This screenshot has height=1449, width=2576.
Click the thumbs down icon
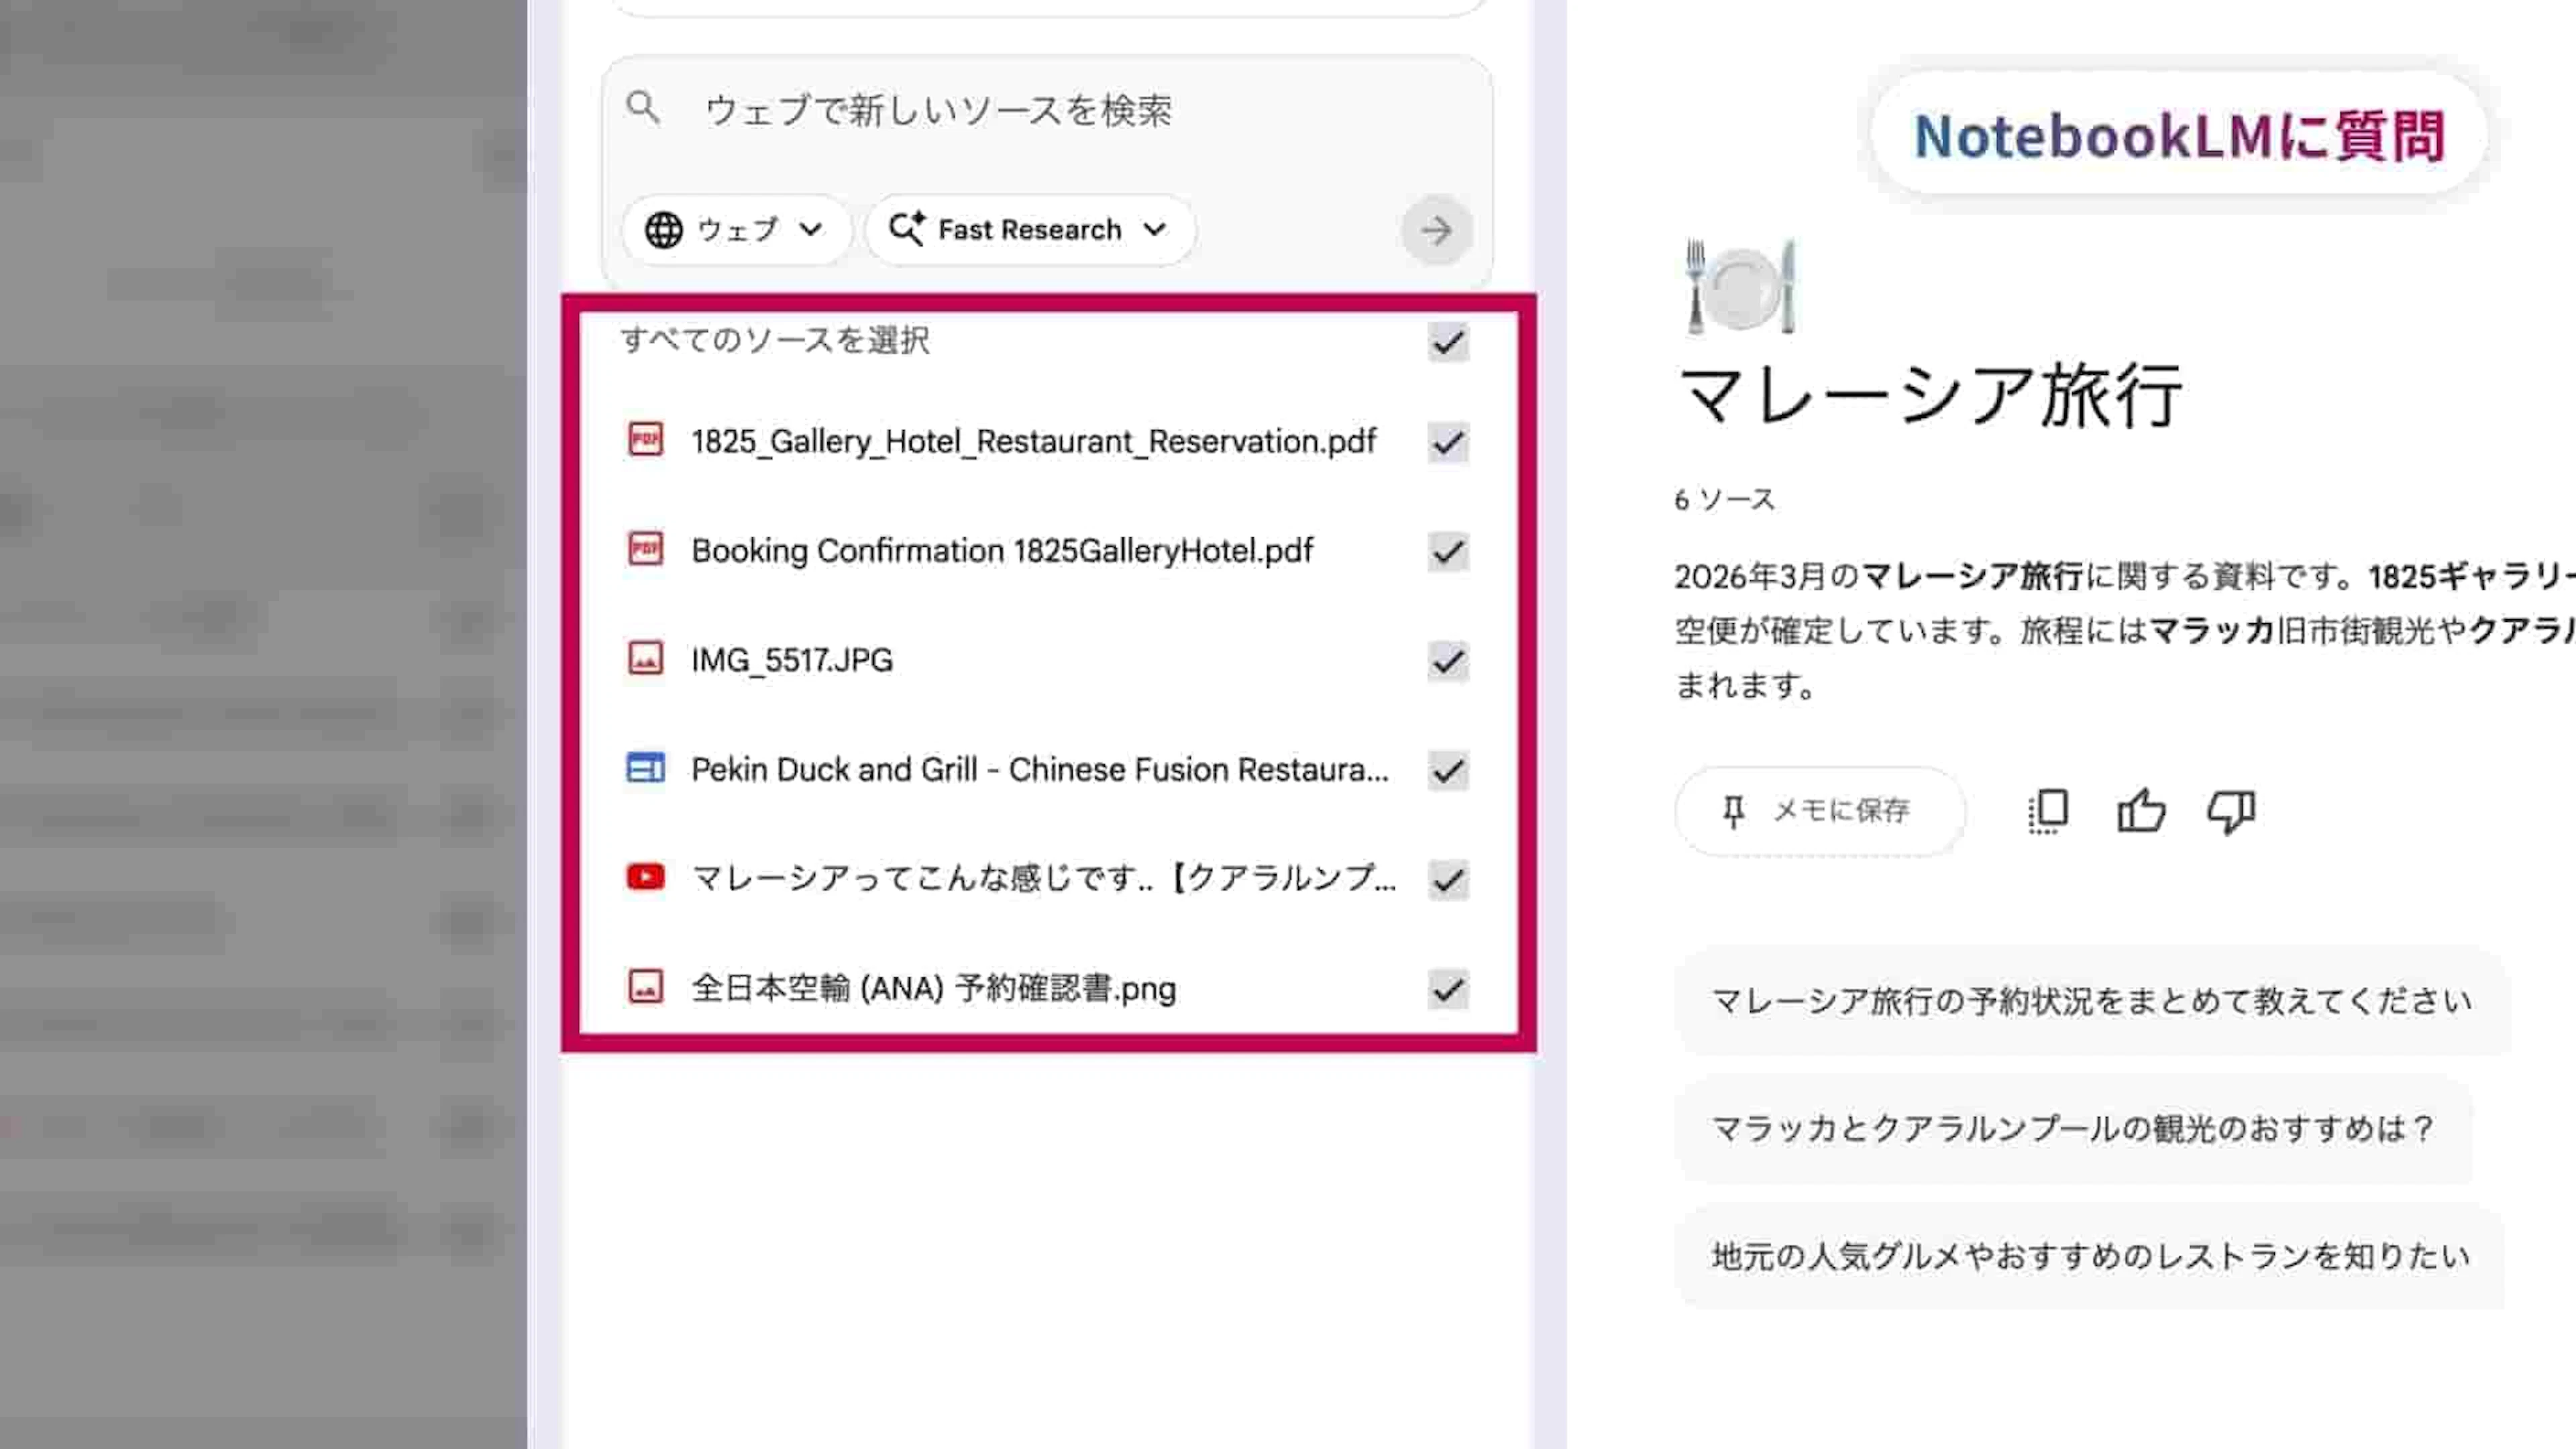tap(2231, 811)
